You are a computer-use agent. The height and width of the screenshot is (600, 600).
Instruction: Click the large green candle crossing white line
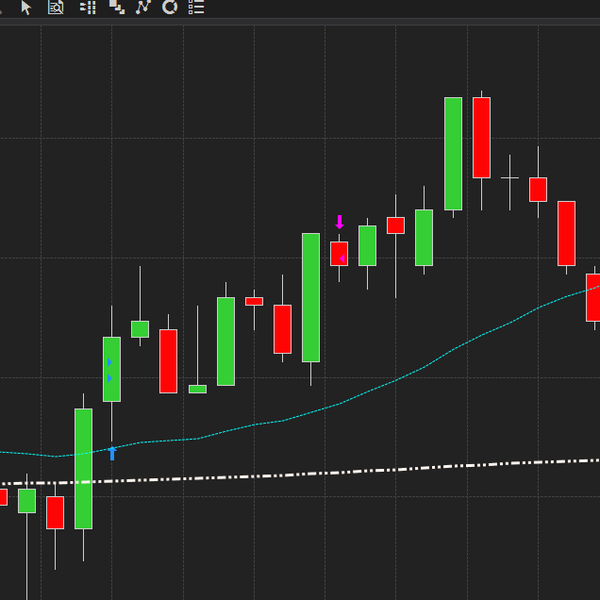[x=83, y=468]
